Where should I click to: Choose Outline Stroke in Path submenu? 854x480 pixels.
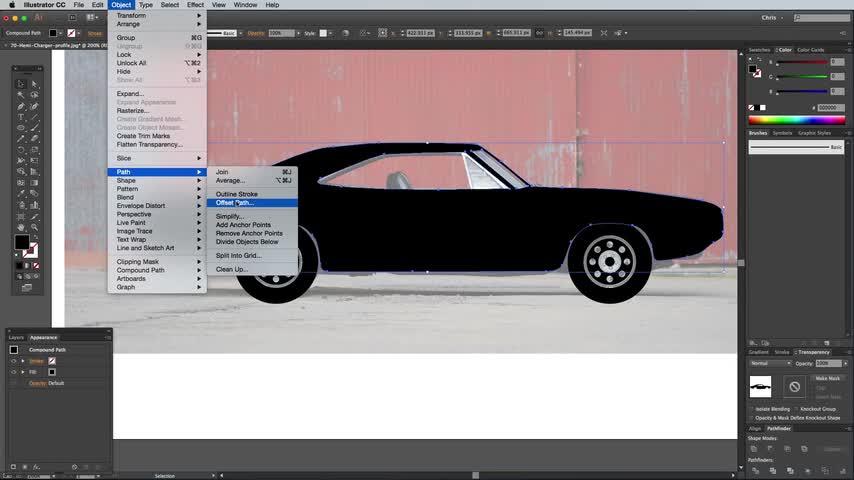(x=237, y=194)
